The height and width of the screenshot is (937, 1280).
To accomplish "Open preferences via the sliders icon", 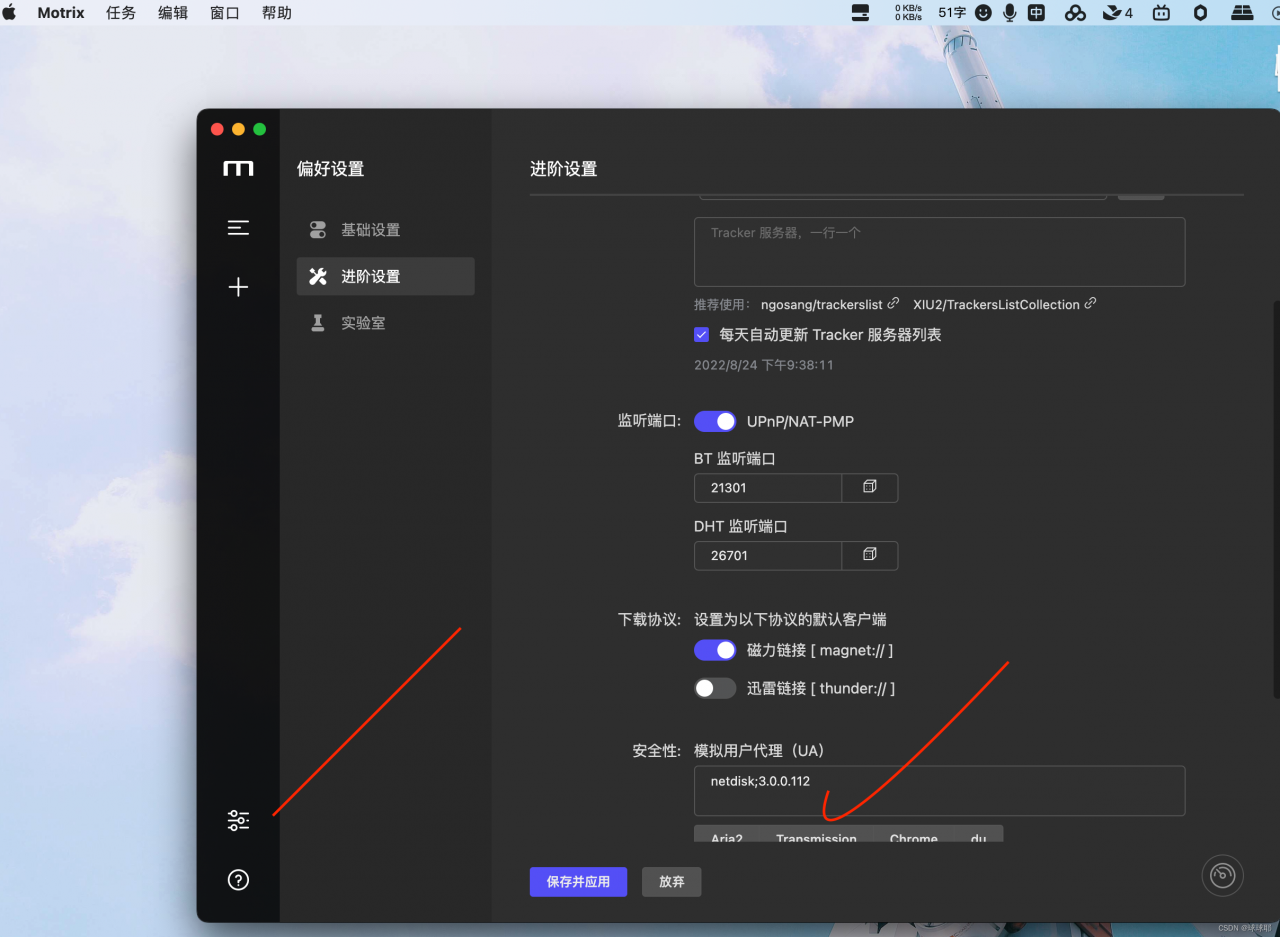I will click(x=238, y=821).
